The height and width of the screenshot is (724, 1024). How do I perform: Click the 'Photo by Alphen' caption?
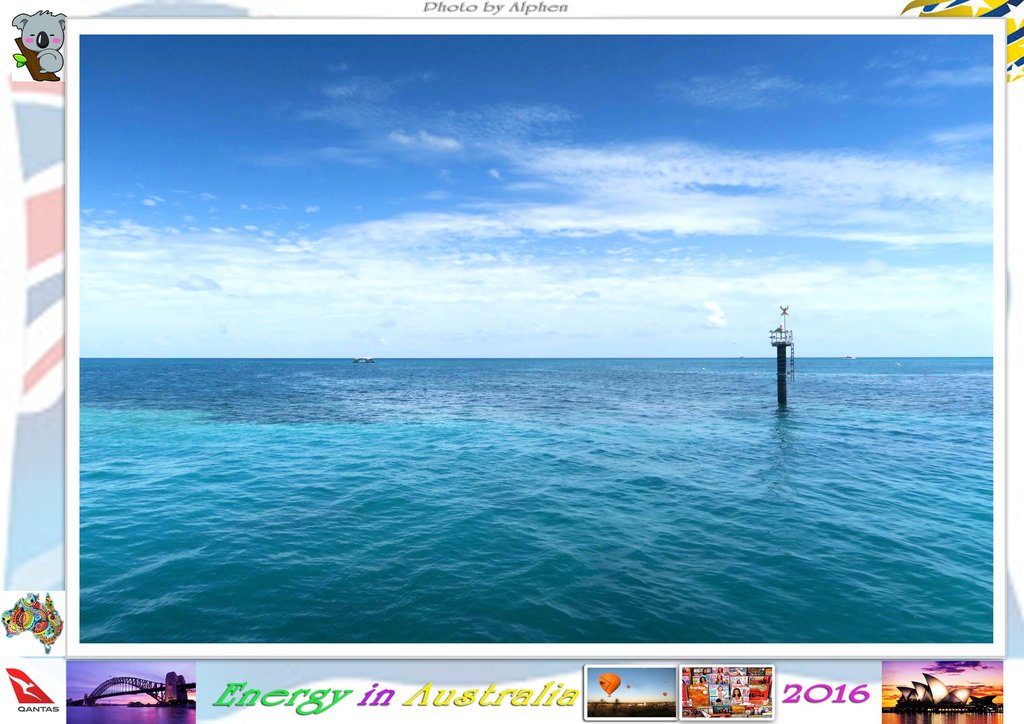pos(495,8)
